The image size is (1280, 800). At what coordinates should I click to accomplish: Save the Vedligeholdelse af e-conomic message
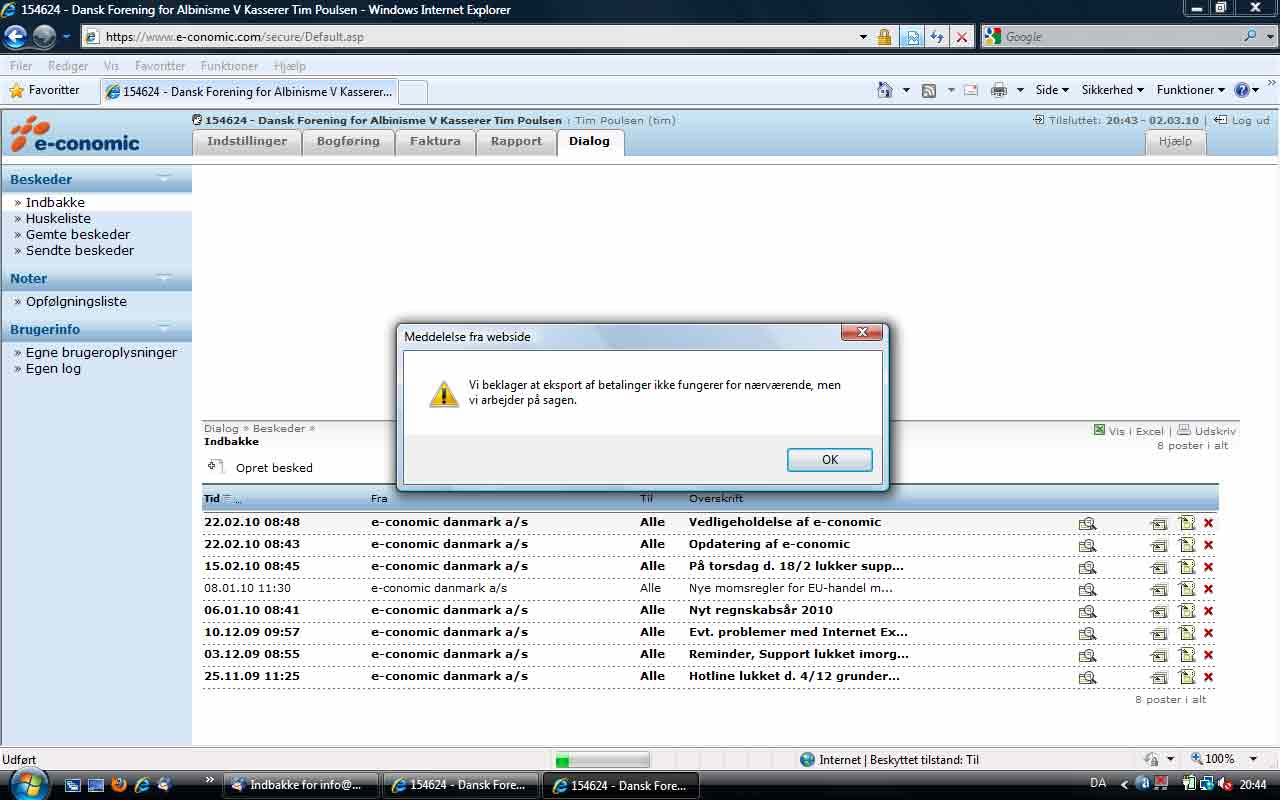point(1159,523)
